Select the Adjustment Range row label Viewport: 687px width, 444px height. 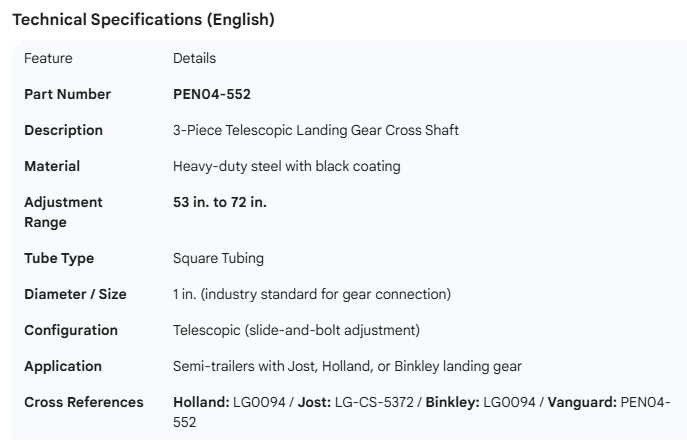(63, 212)
